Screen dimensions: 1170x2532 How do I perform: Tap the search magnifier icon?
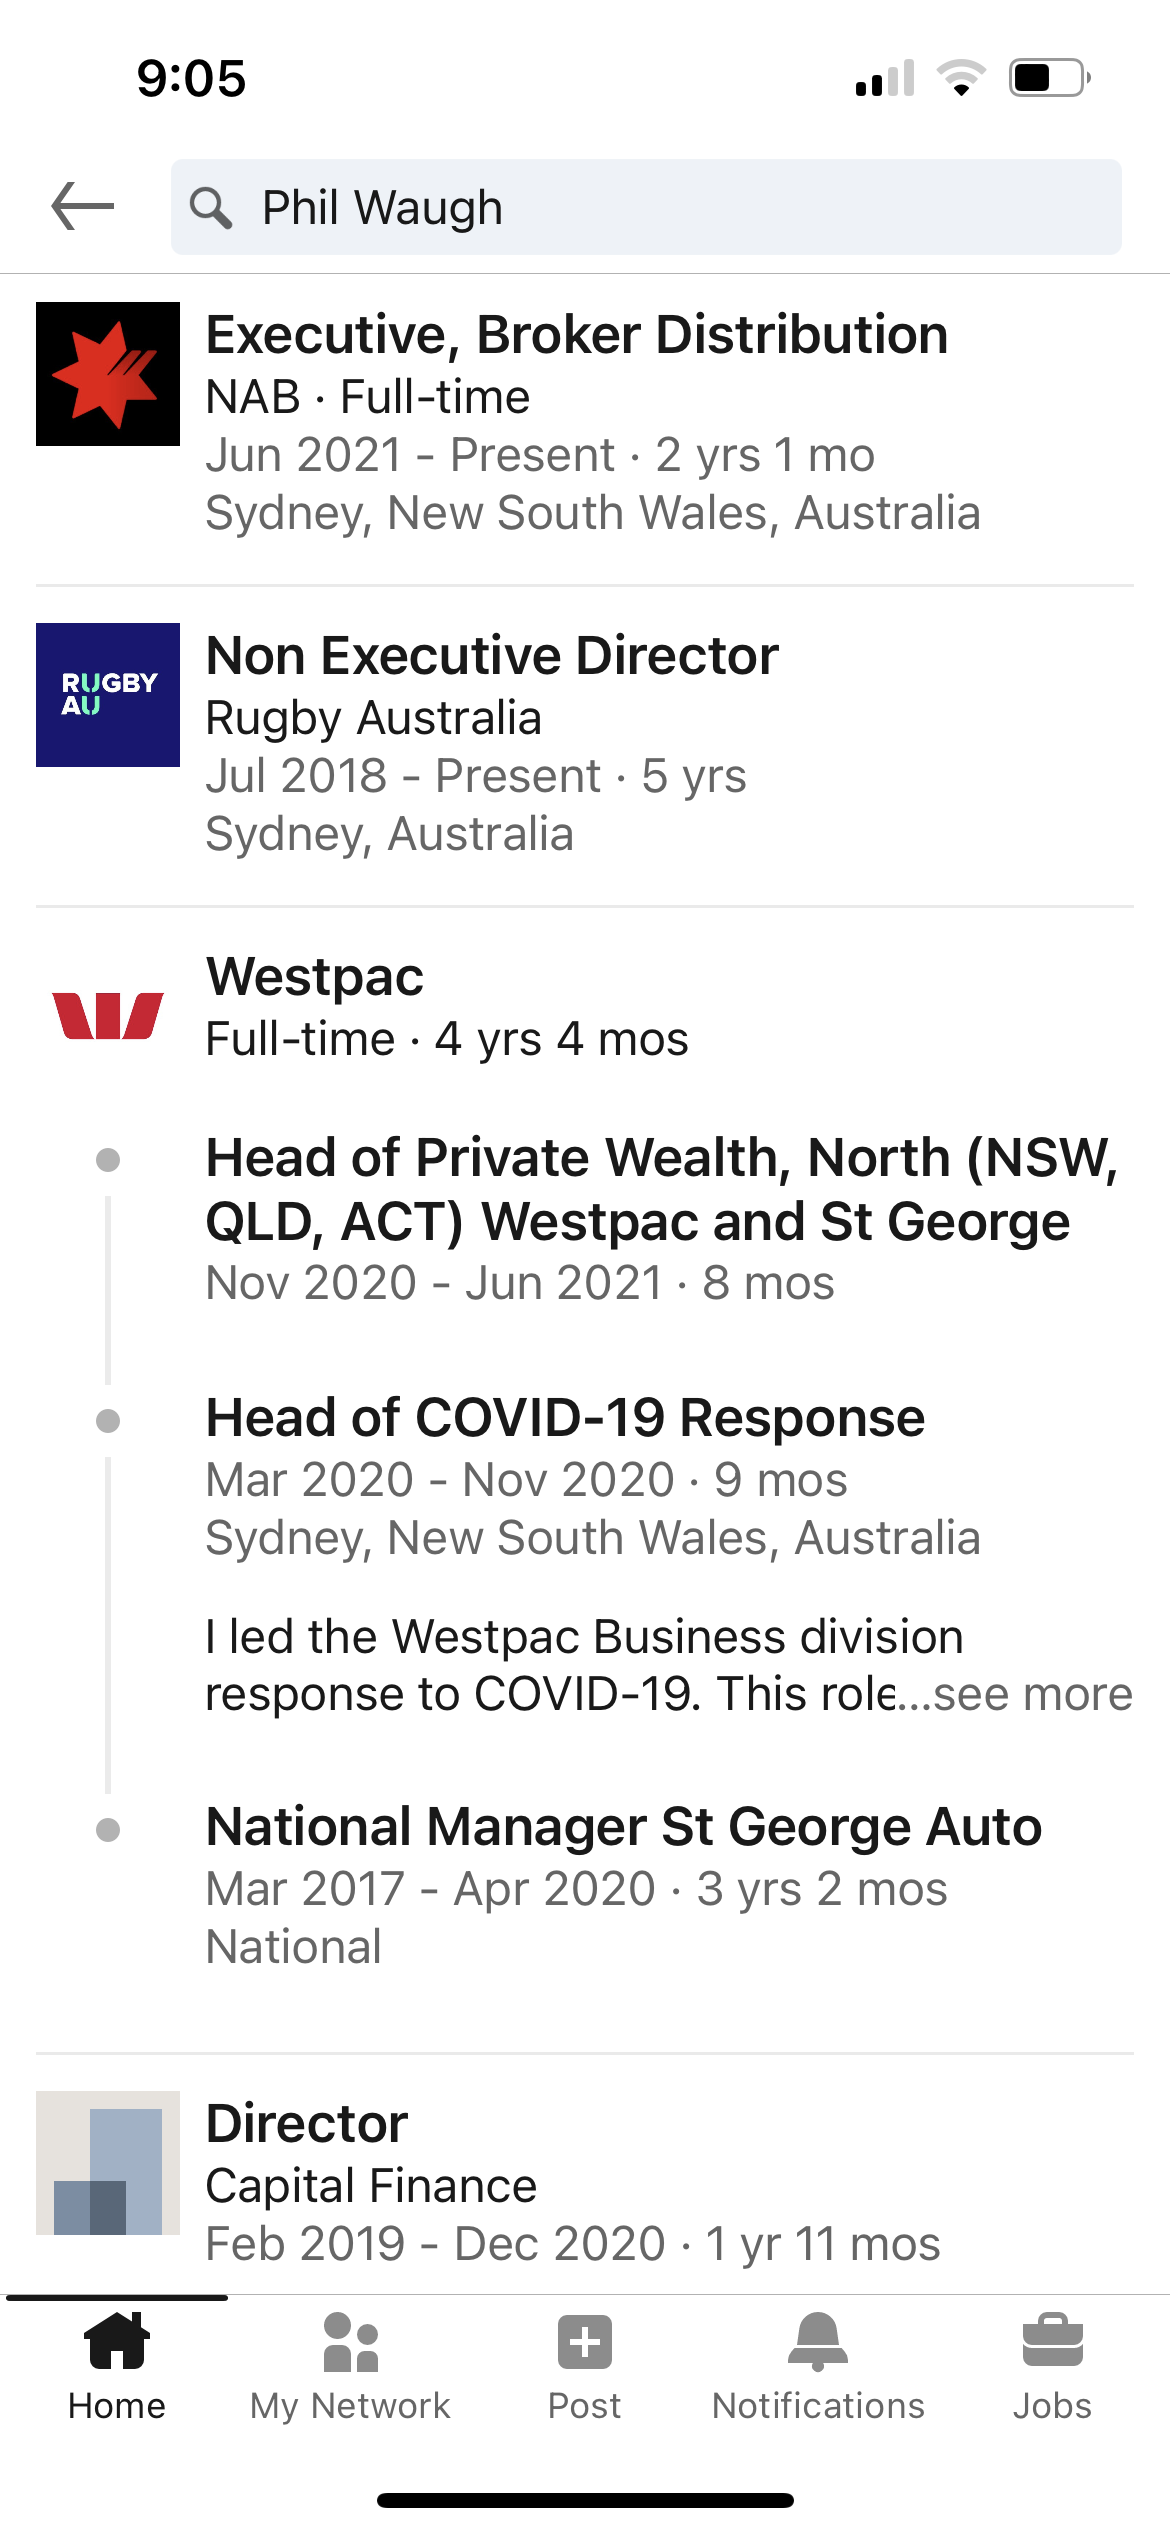211,208
